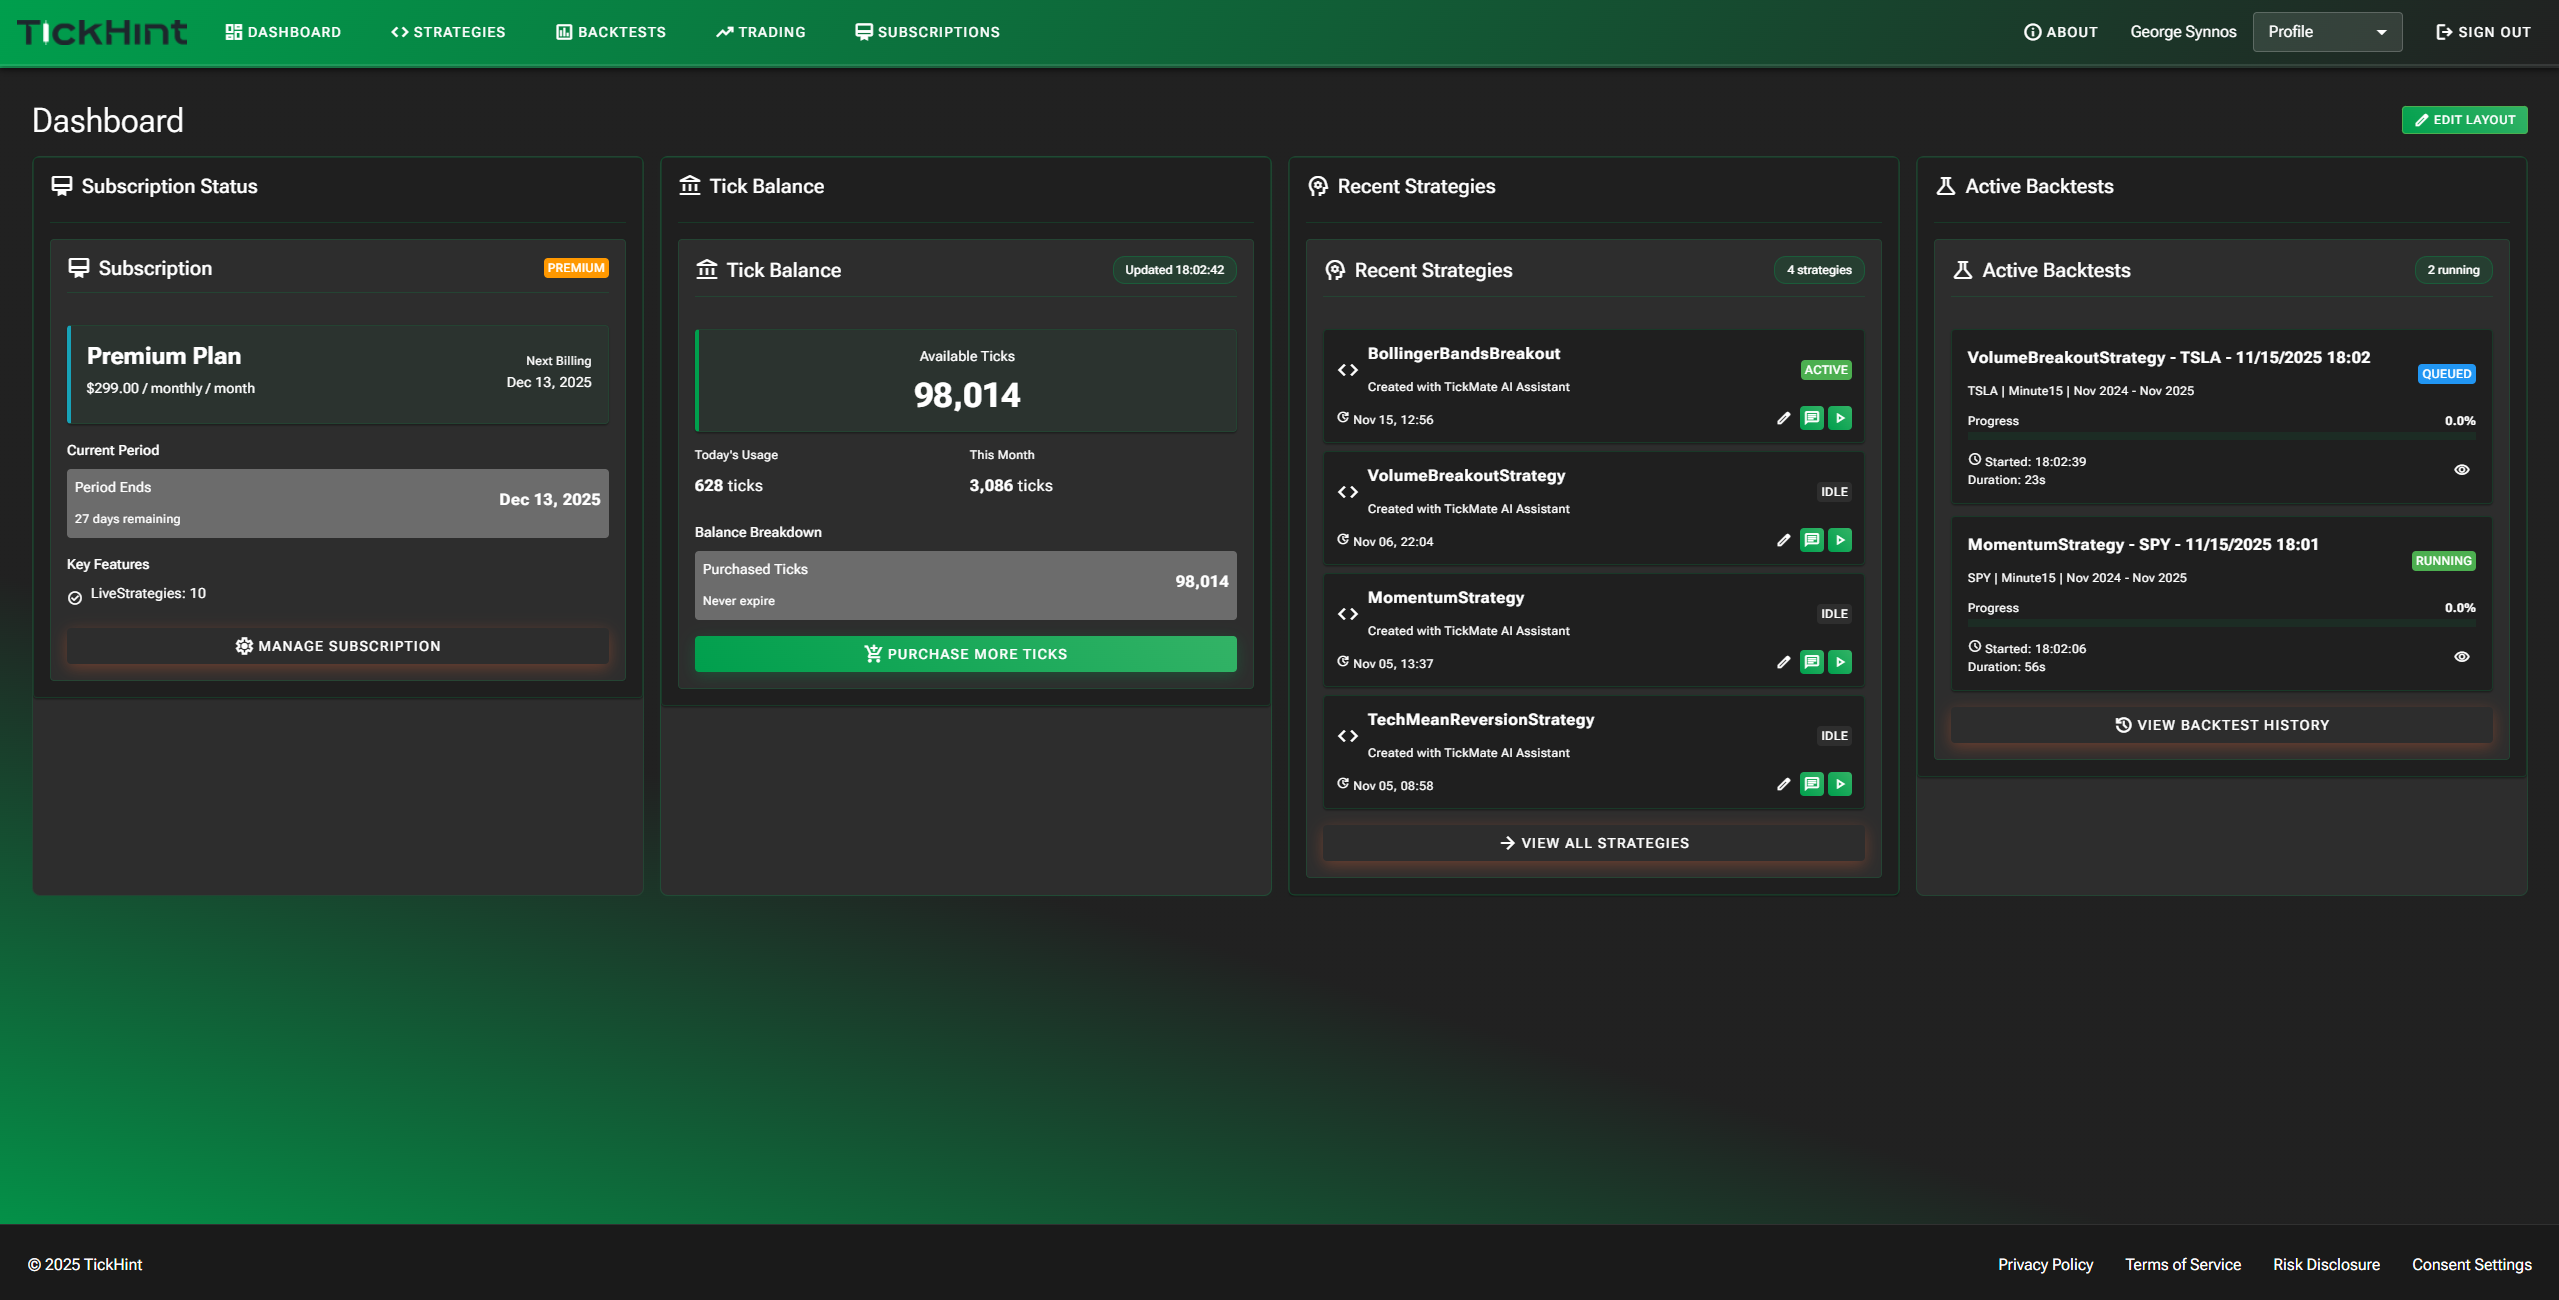This screenshot has height=1300, width=2559.
Task: Open the chat assistant icon on VolumeBreakoutStrategy
Action: [x=1812, y=540]
